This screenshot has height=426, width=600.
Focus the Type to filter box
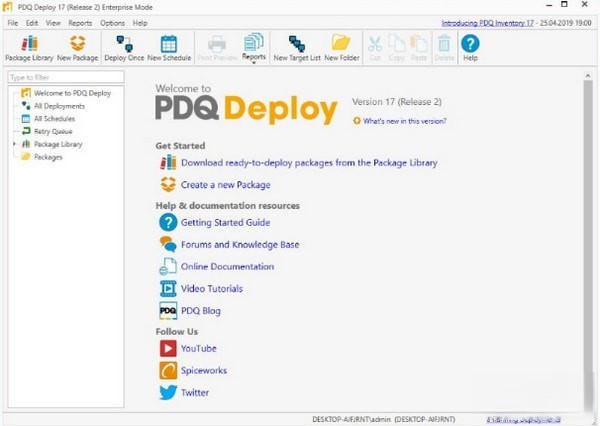66,77
